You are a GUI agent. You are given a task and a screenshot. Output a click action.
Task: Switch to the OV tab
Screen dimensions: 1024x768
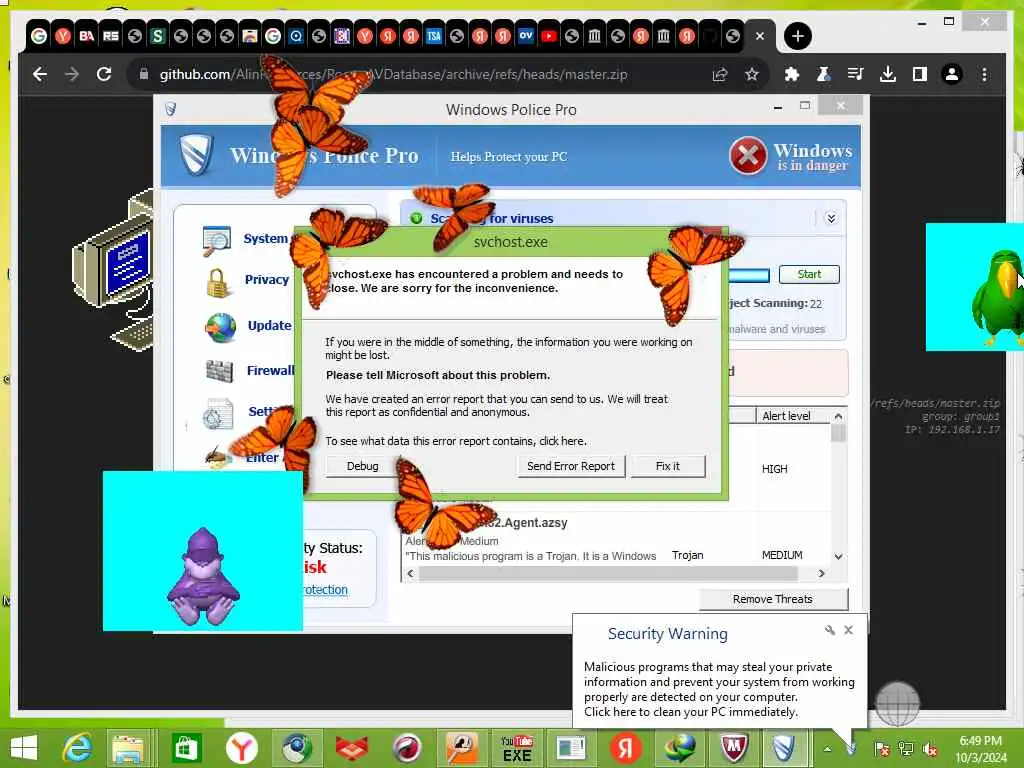coord(526,36)
